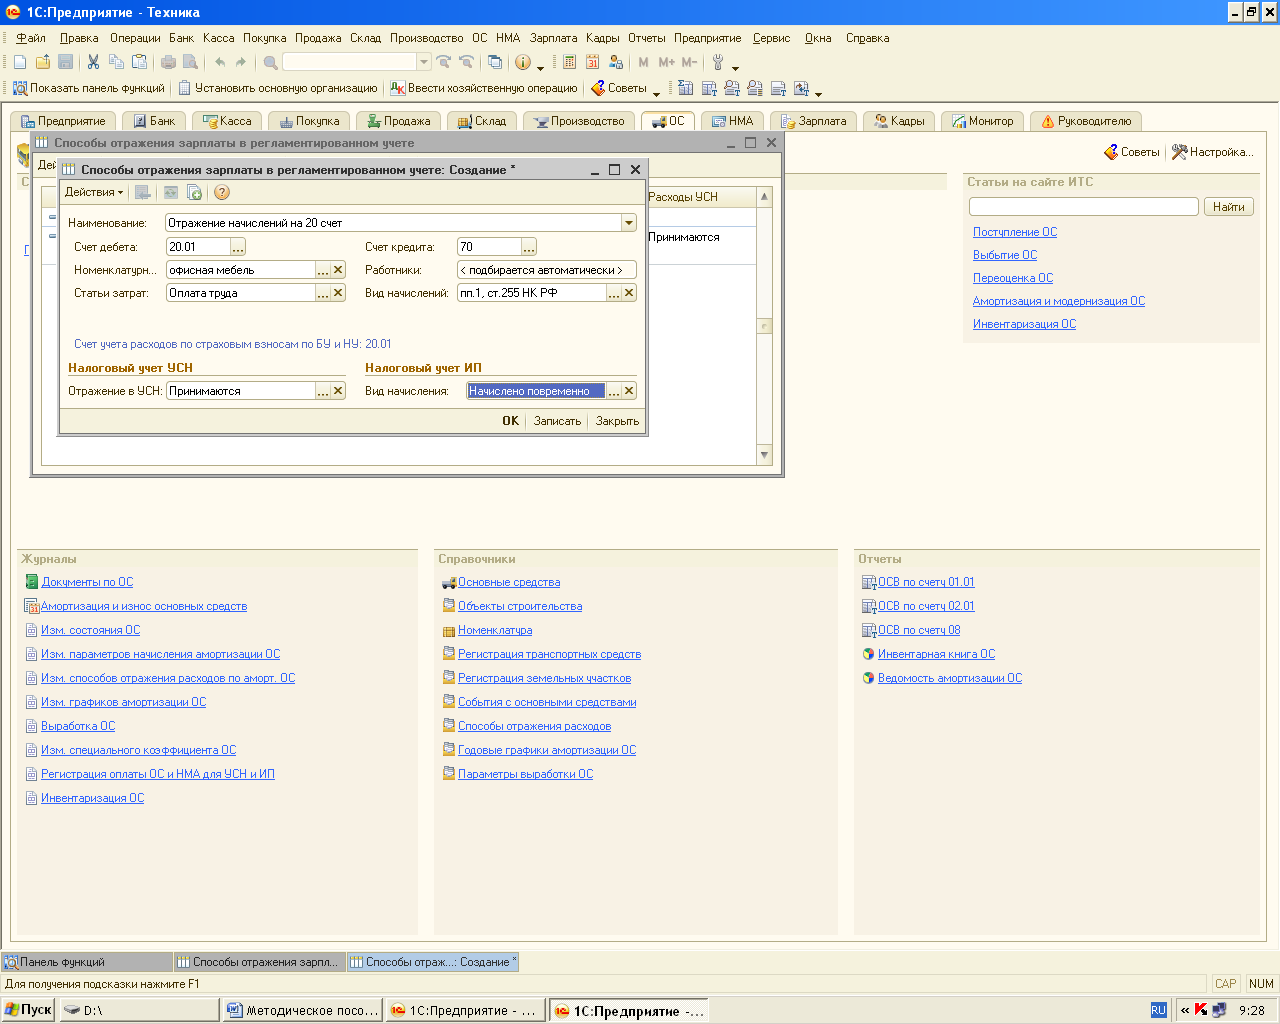Click the ИТС site search input field
The width and height of the screenshot is (1280, 1024).
coord(1084,207)
